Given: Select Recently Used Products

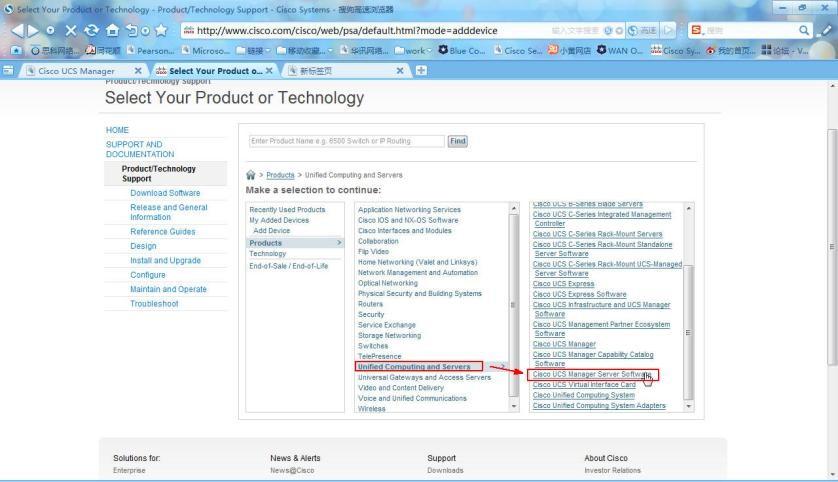Looking at the screenshot, I should (x=287, y=209).
